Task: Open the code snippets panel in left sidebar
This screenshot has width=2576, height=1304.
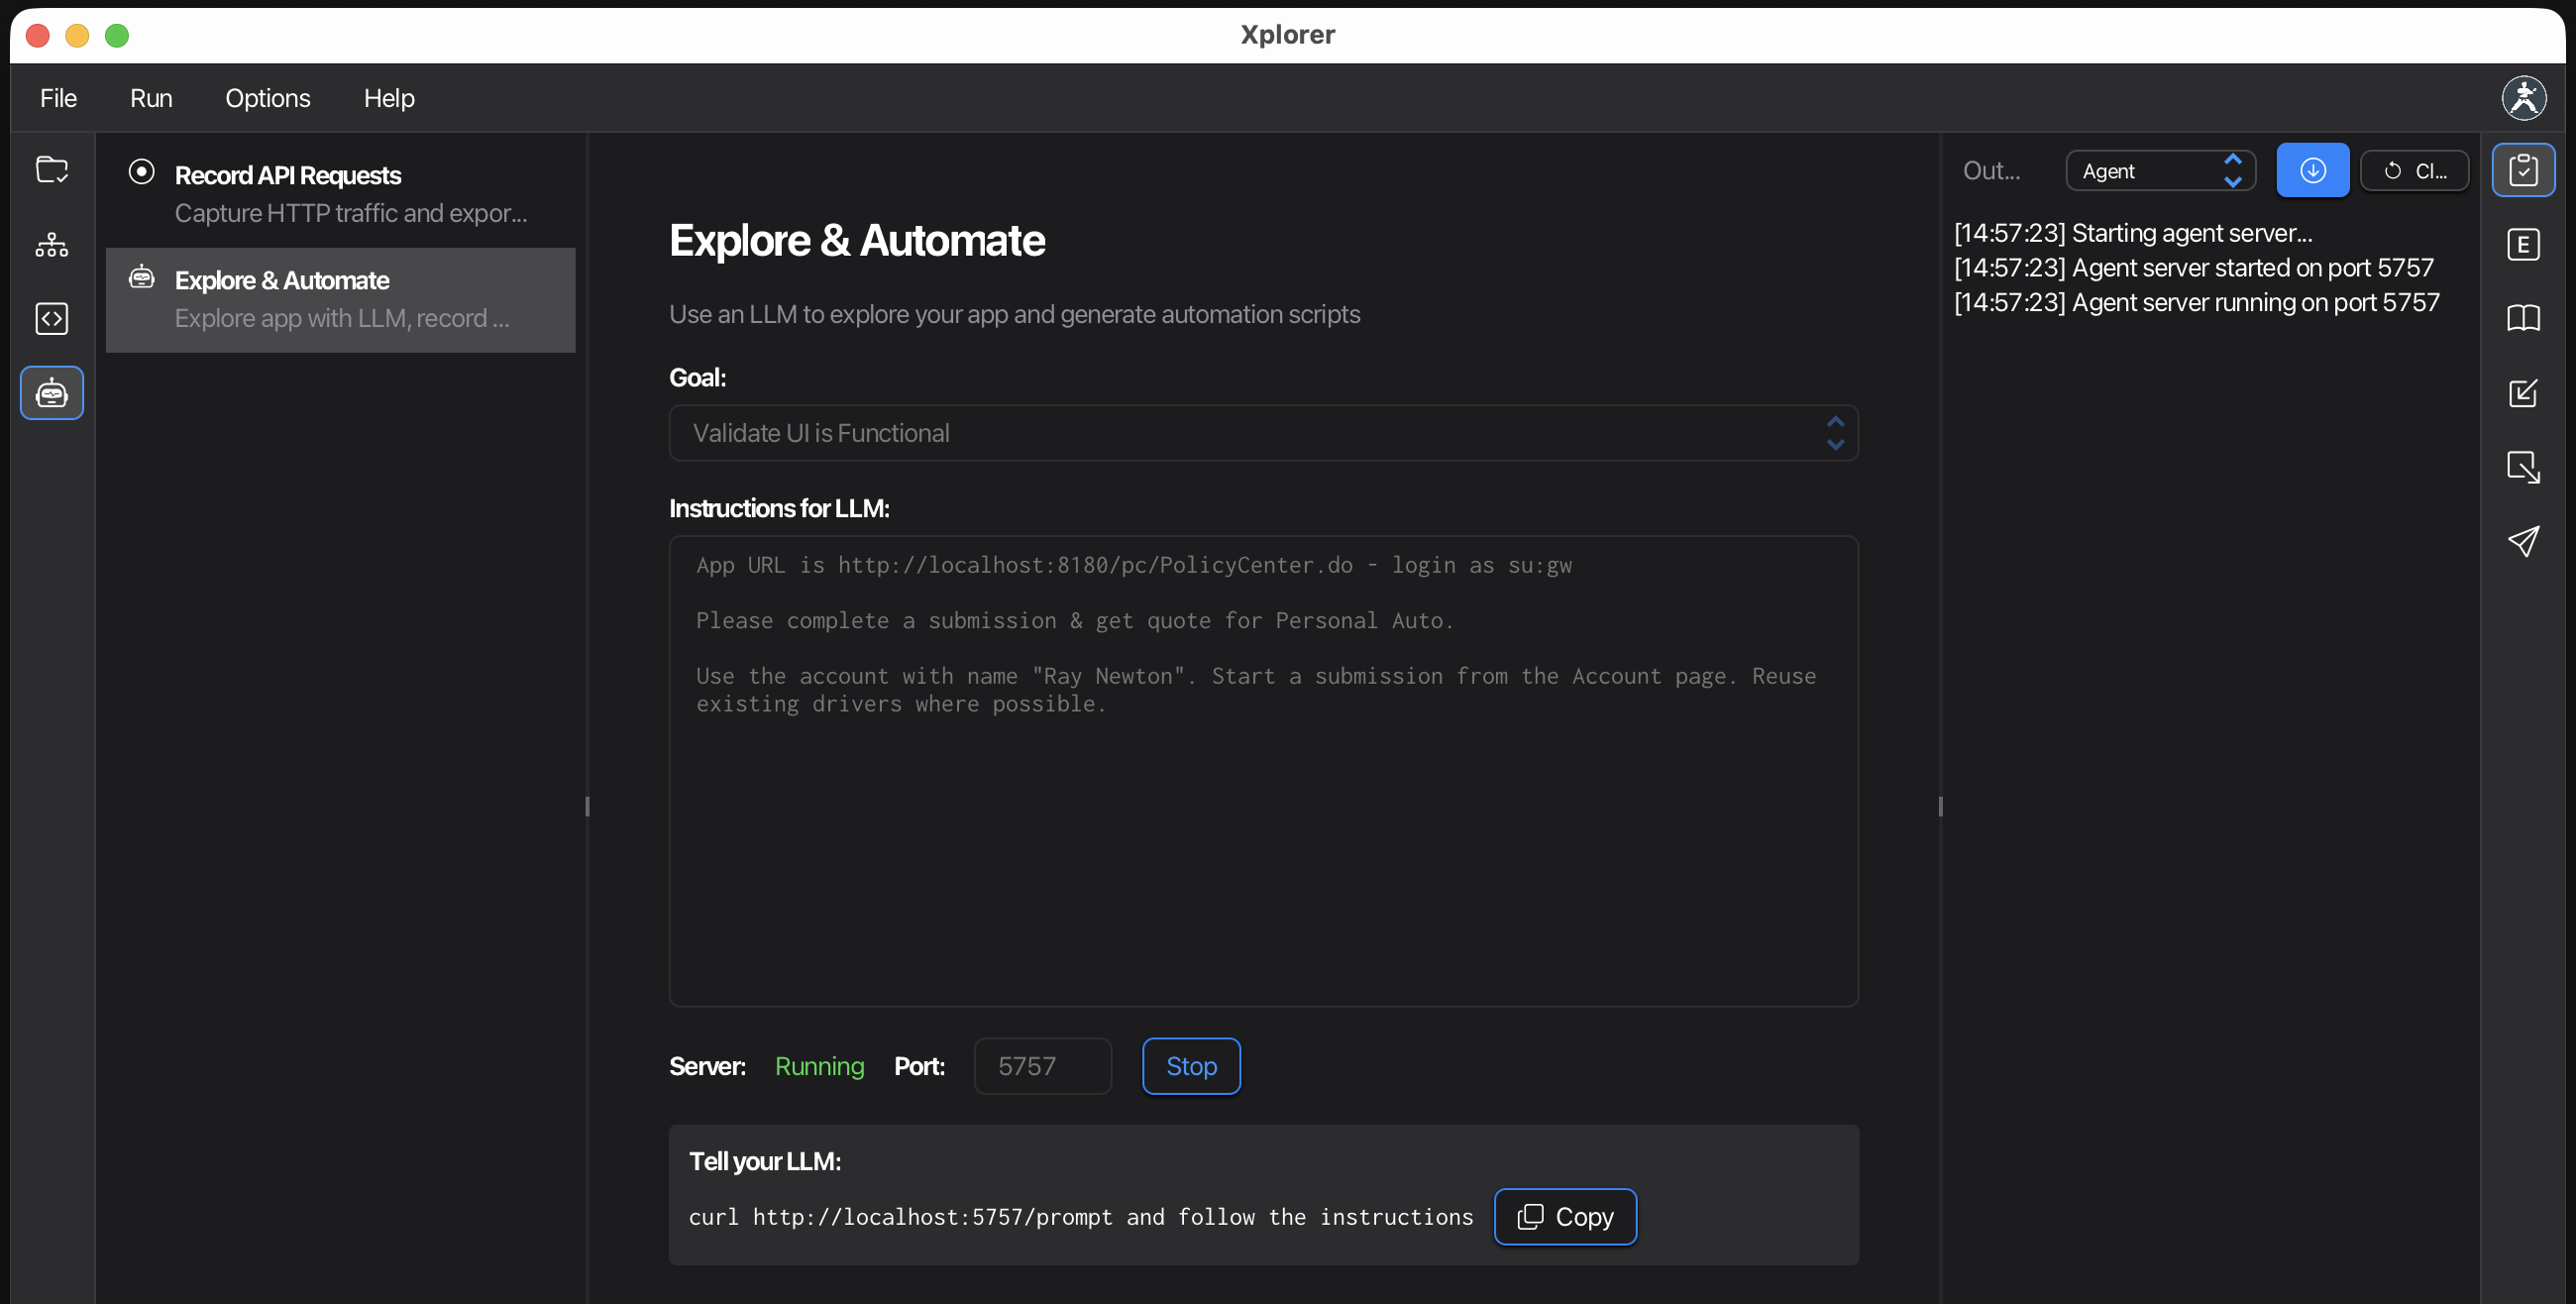Action: point(51,318)
